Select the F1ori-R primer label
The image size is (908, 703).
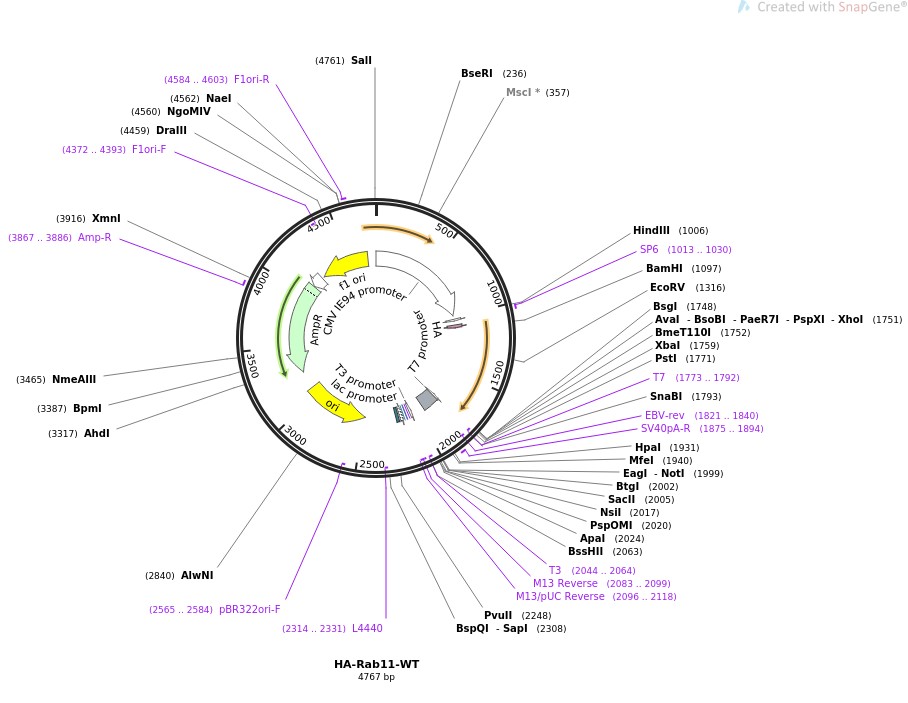tap(251, 79)
